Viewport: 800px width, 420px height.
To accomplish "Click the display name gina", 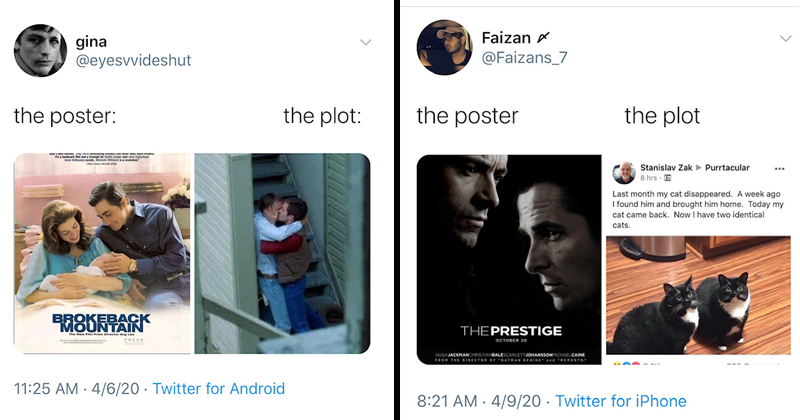I will [x=98, y=40].
